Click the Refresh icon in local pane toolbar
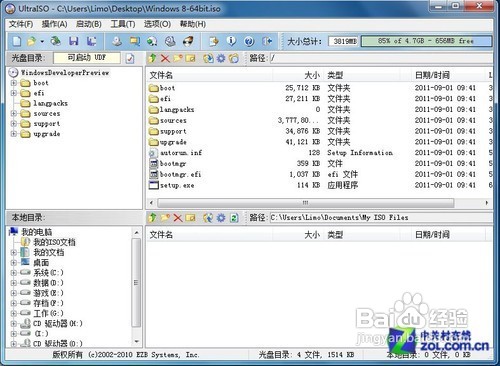 tap(234, 218)
